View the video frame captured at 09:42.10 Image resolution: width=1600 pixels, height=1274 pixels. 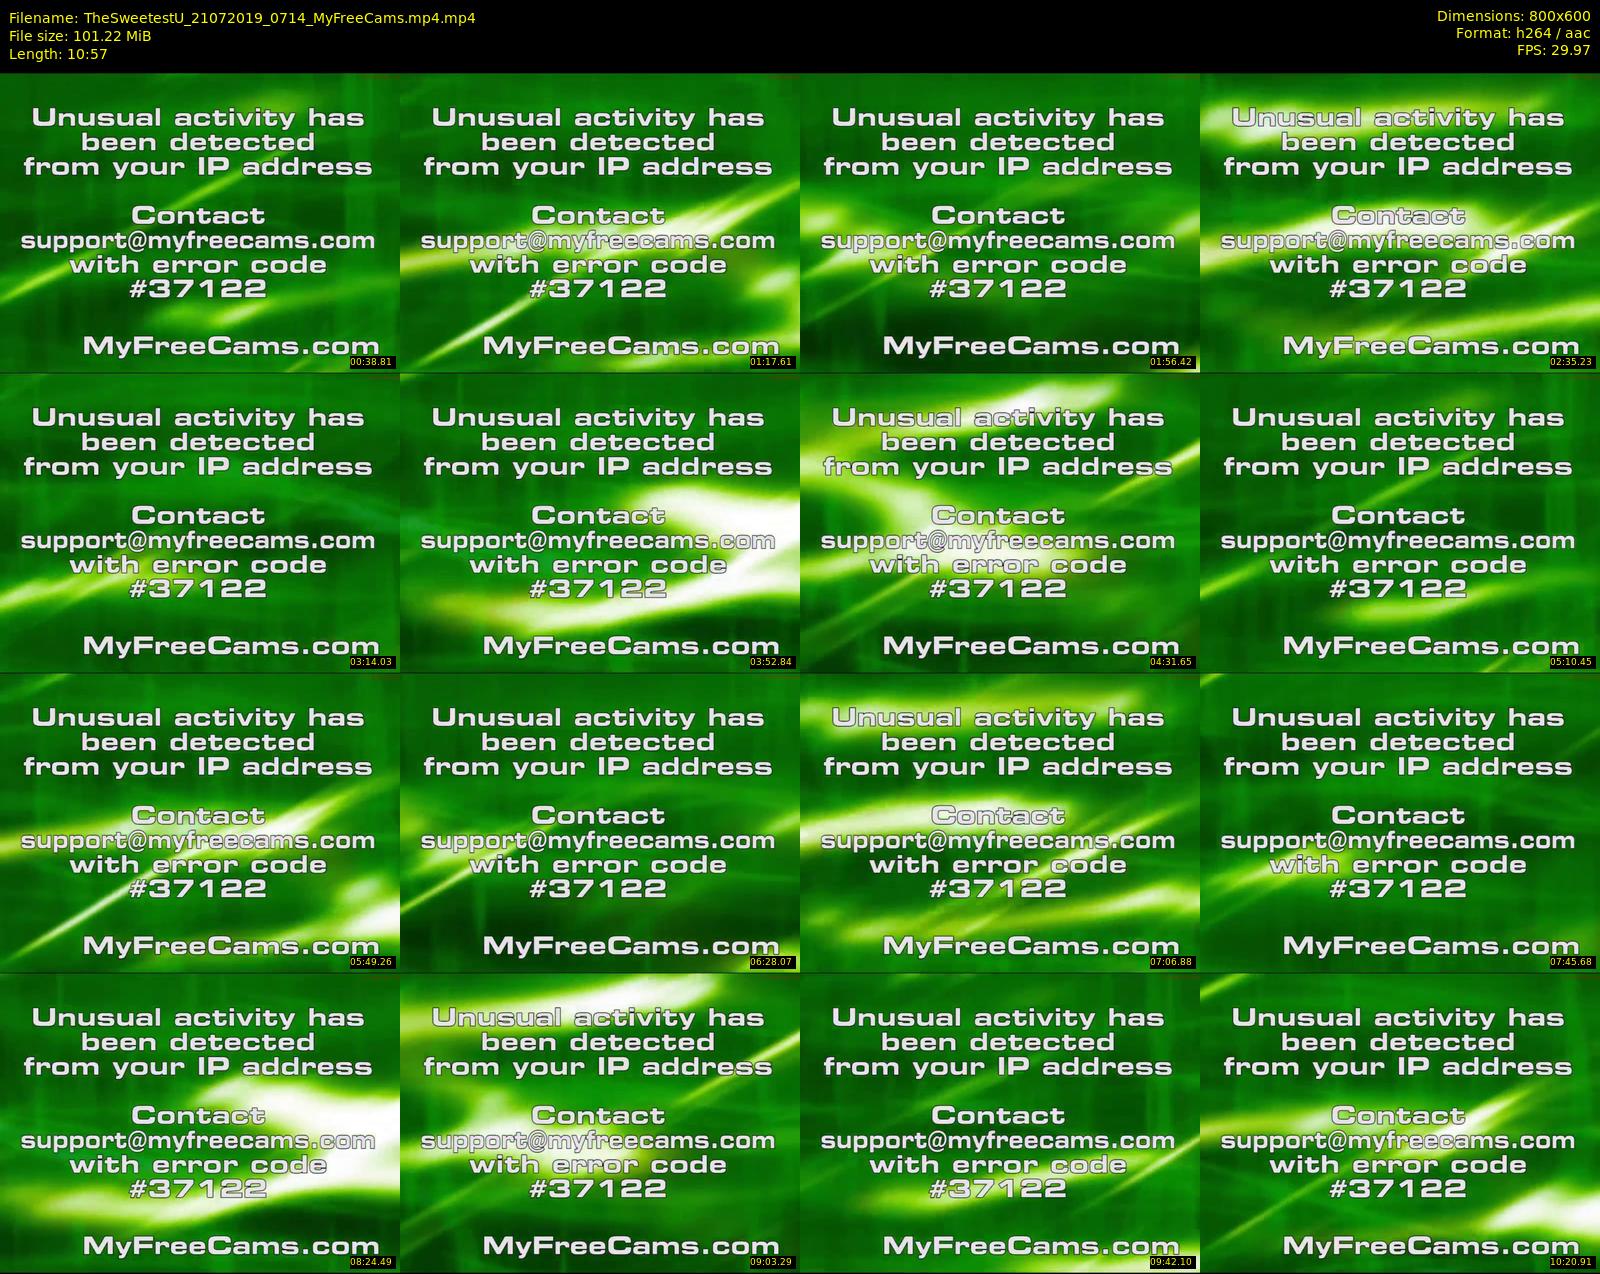[x=999, y=1122]
